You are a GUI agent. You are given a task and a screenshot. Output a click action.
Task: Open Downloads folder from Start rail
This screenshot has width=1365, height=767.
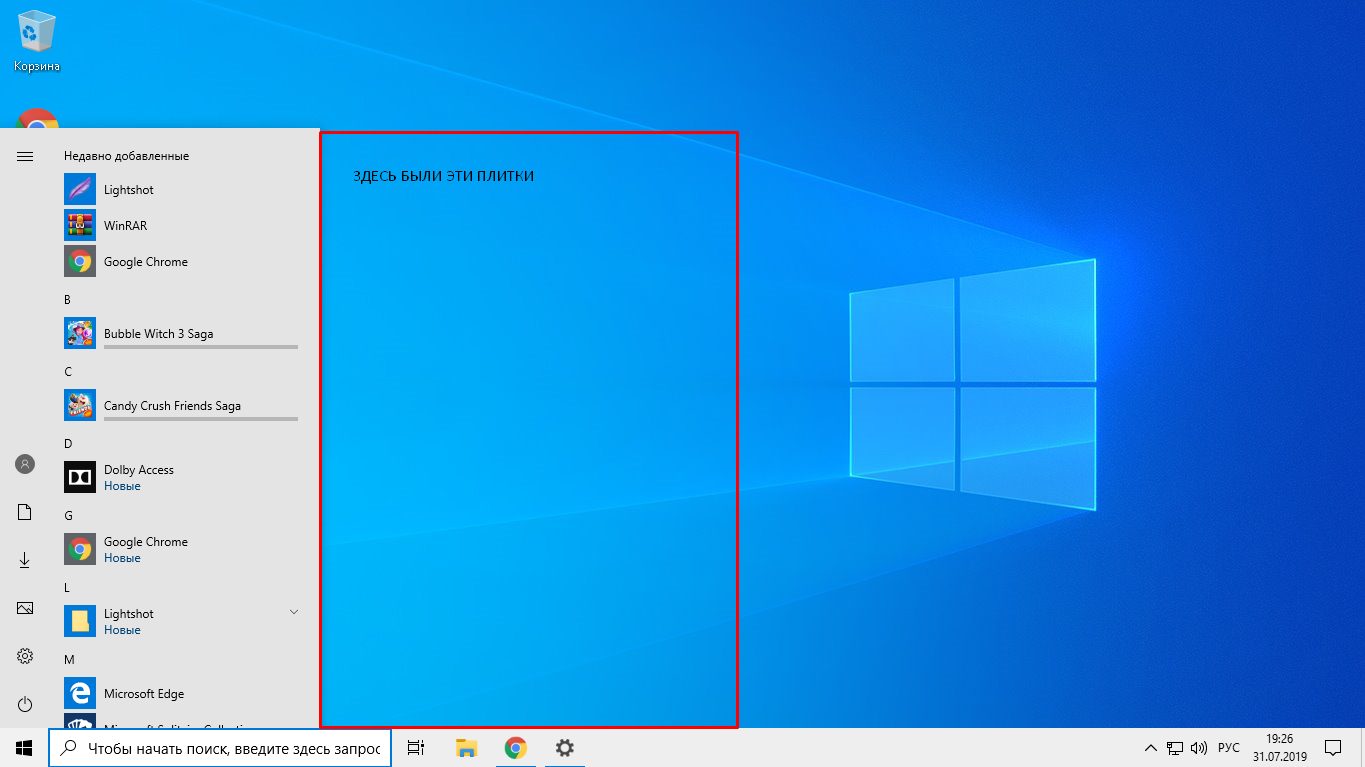[x=25, y=560]
